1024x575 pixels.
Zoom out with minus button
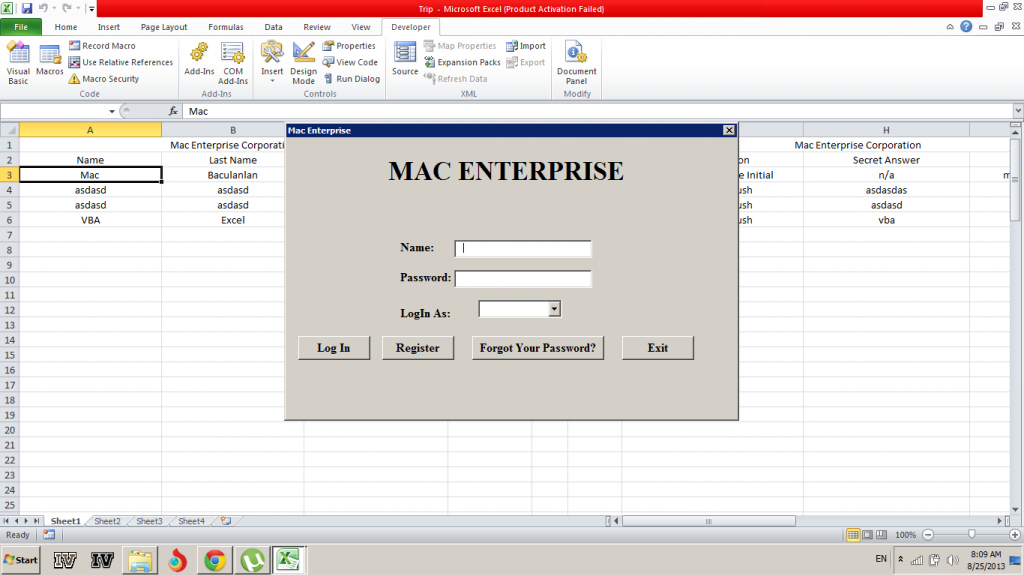click(x=928, y=534)
